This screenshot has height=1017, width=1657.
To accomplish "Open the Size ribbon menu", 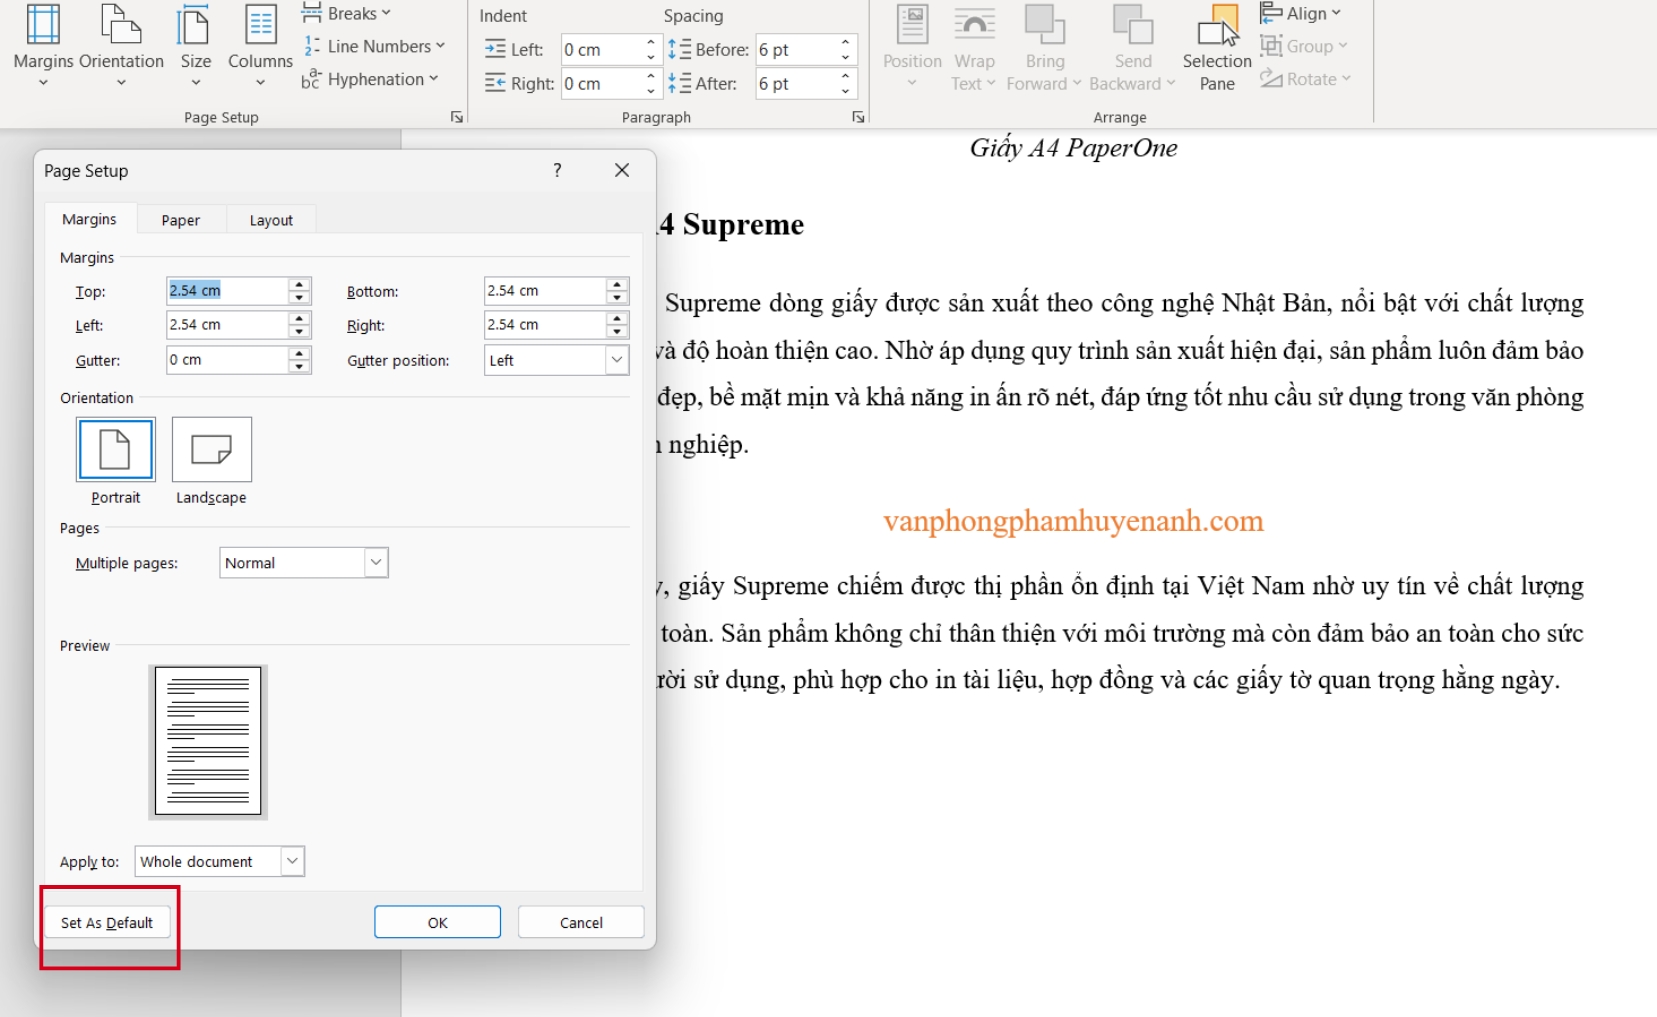I will [195, 46].
